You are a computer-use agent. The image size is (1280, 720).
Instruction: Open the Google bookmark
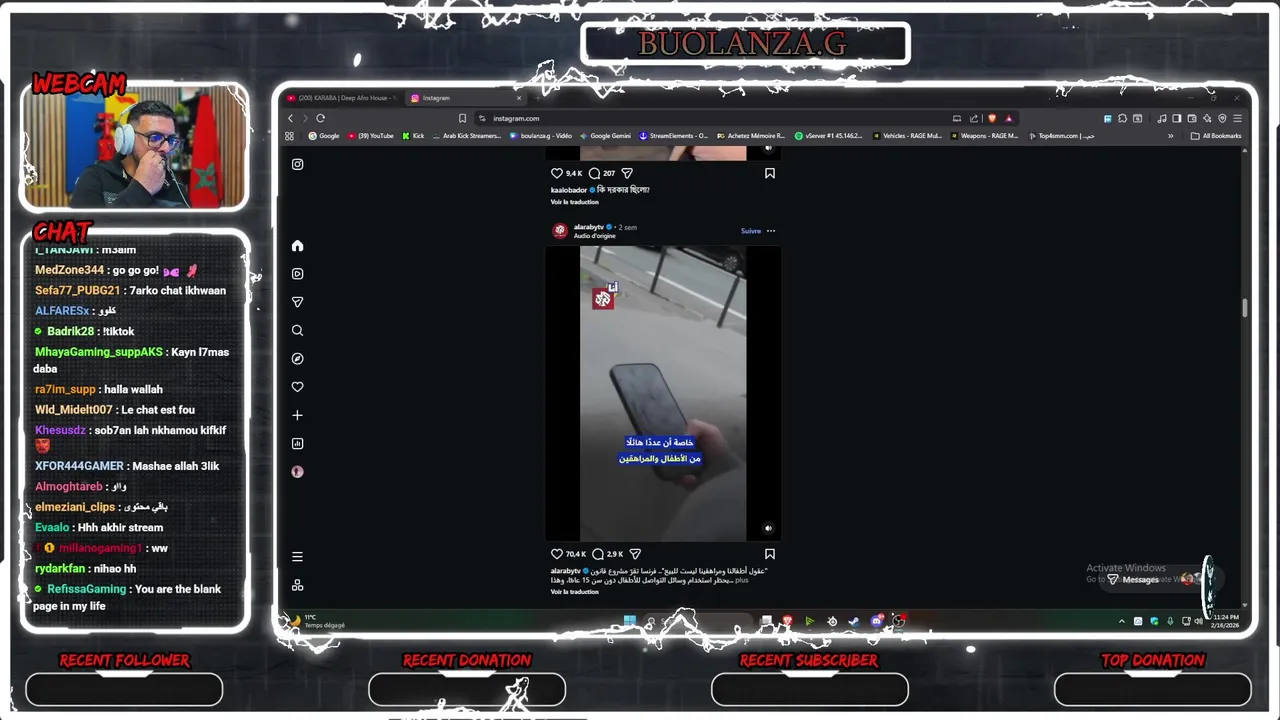[x=324, y=136]
